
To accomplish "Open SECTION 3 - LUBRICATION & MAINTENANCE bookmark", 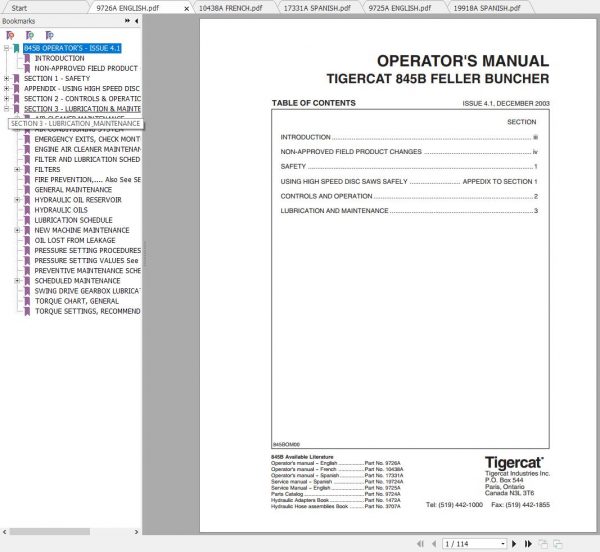I will click(82, 109).
